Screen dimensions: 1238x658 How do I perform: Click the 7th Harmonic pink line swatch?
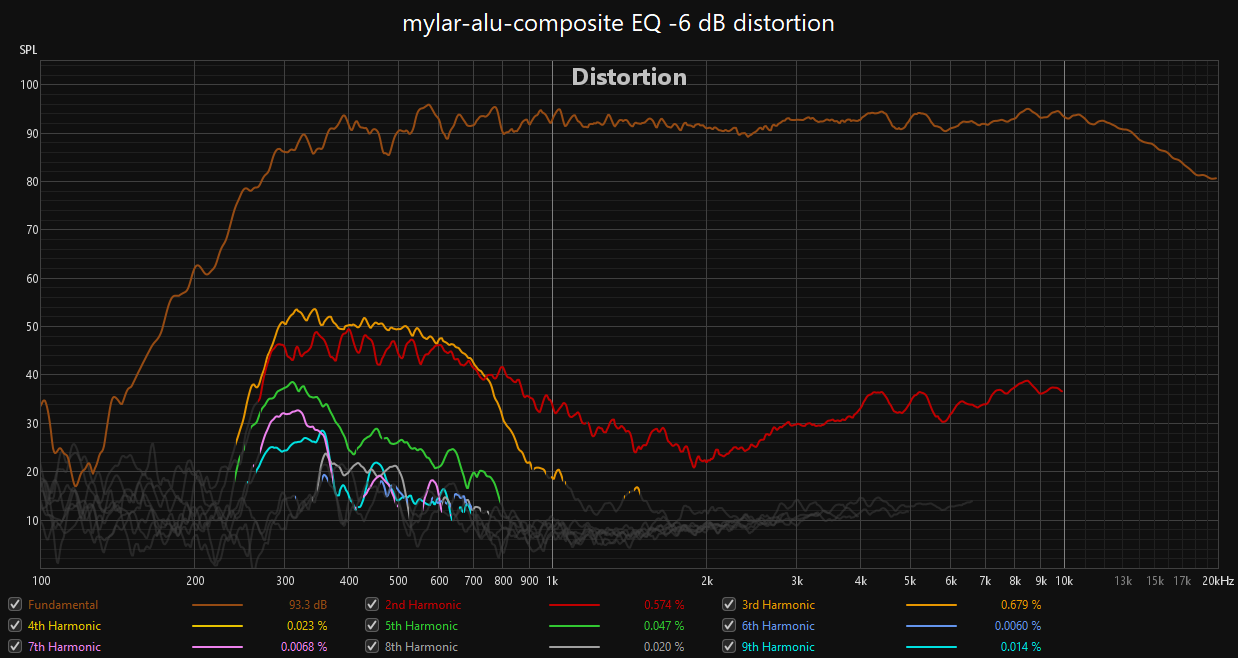tap(217, 647)
